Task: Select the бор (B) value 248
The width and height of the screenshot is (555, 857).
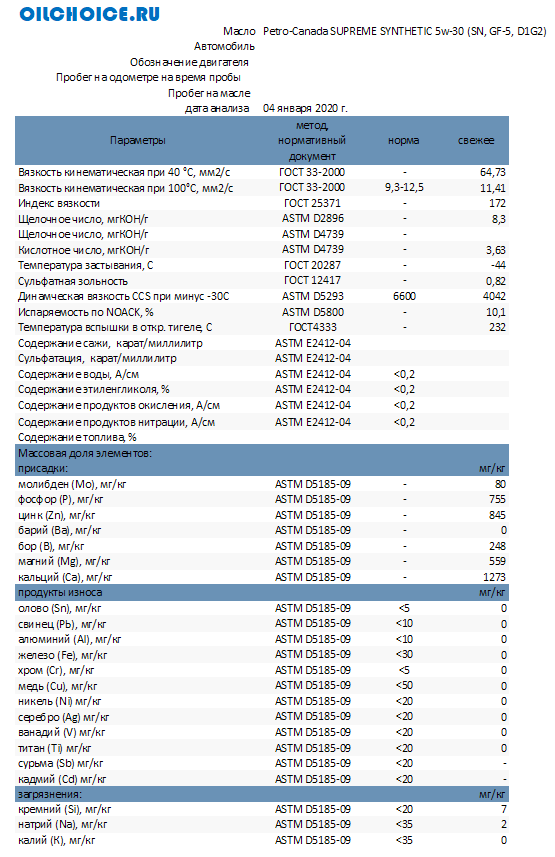Action: tap(498, 546)
